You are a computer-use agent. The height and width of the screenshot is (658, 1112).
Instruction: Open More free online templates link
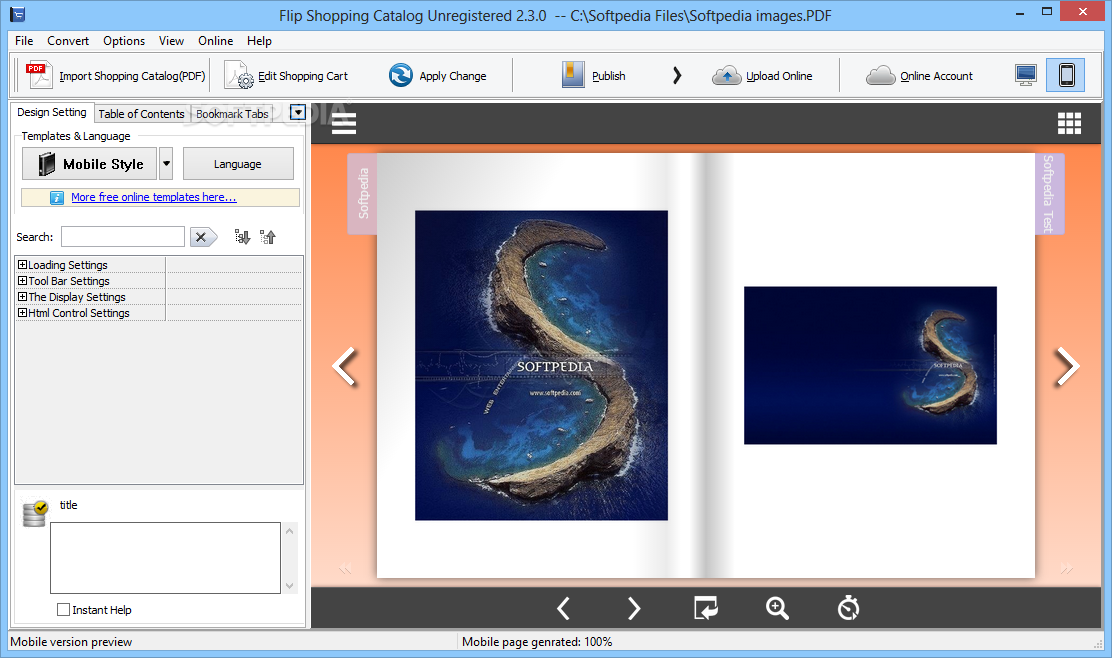pos(154,197)
